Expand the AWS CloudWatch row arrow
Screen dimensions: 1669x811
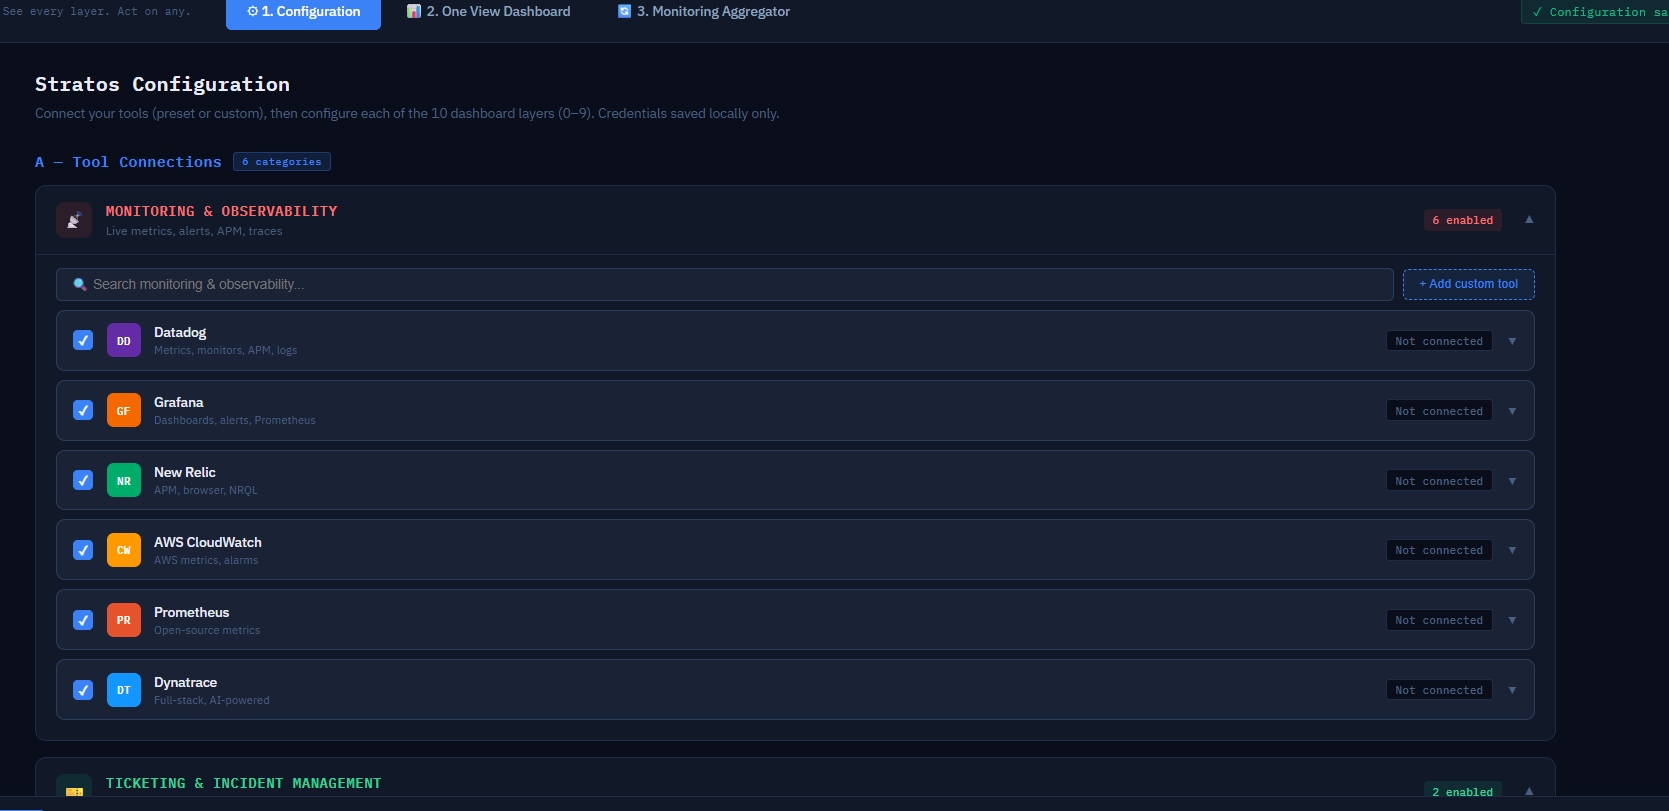[x=1512, y=550]
